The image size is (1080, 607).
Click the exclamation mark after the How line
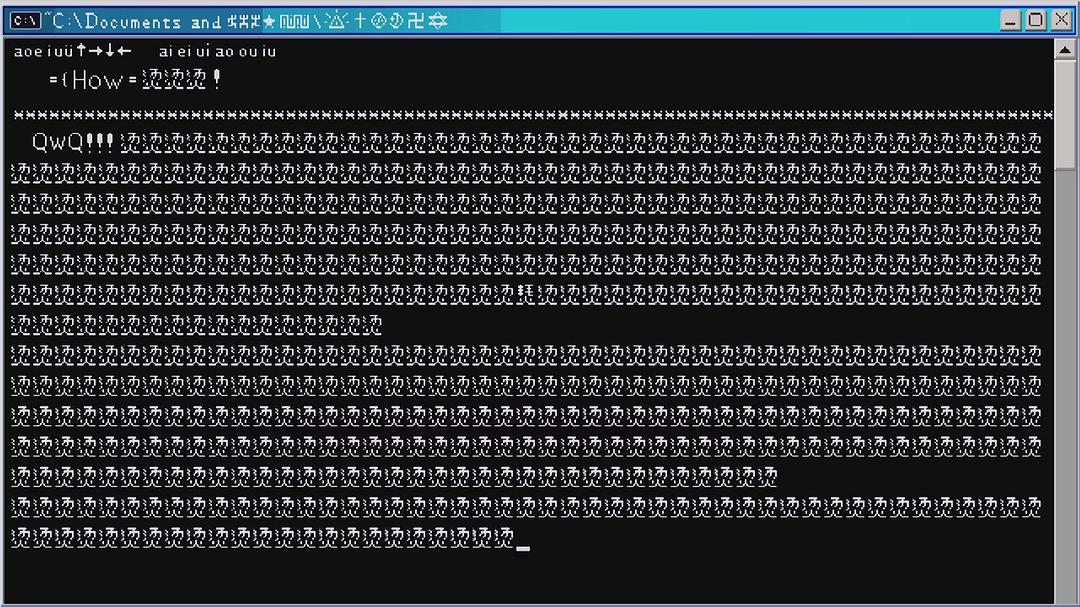(217, 80)
